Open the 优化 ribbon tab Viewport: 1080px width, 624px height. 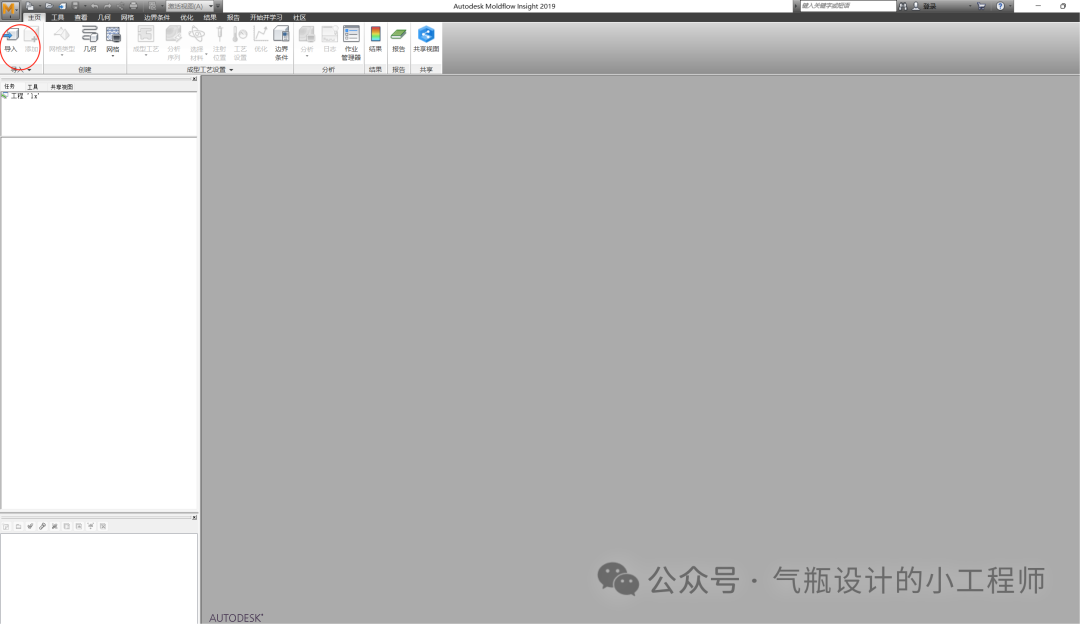(x=187, y=17)
